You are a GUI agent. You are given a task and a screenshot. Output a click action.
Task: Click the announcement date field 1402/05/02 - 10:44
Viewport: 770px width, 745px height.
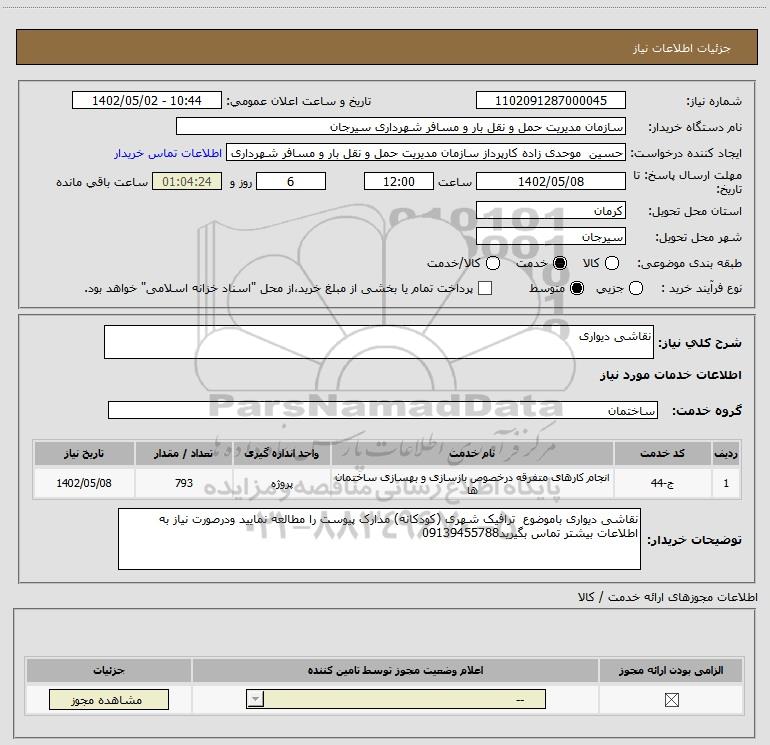click(147, 100)
